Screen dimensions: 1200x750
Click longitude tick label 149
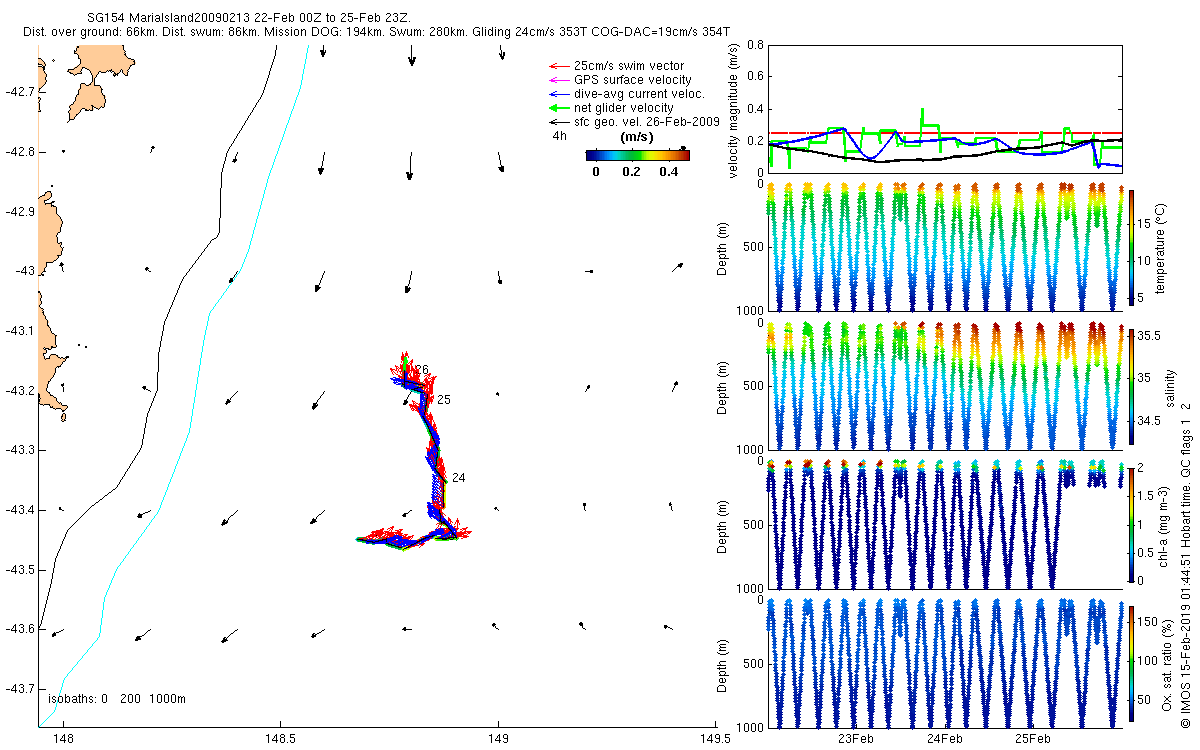[498, 738]
